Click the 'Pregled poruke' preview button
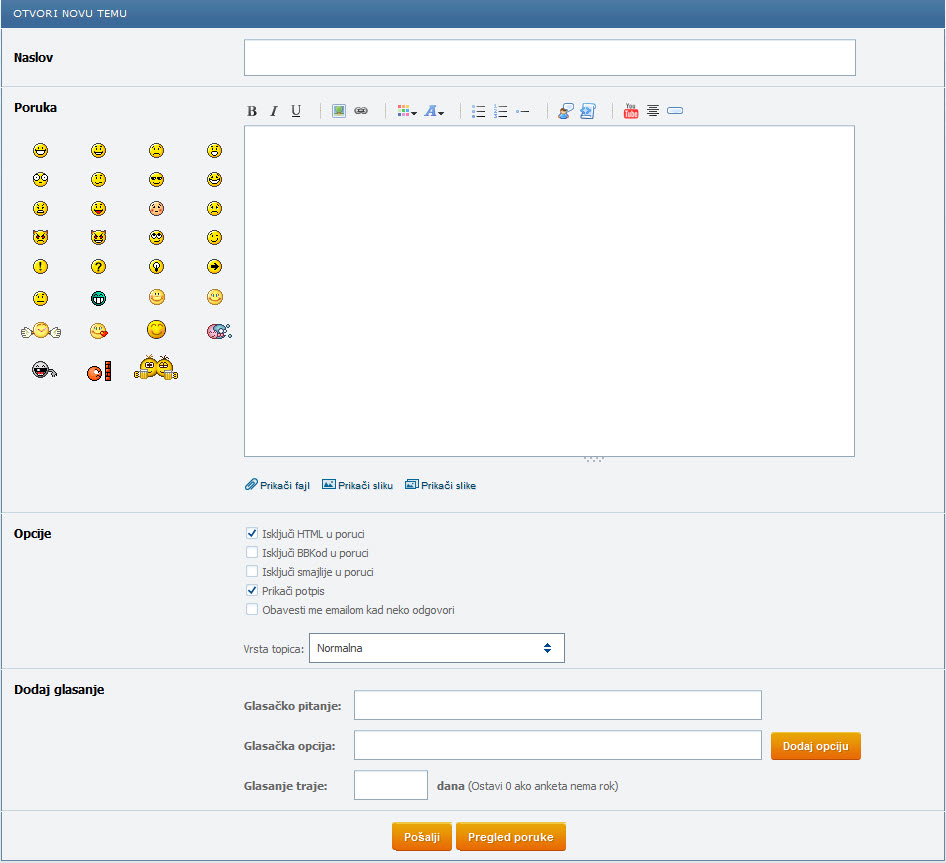 pyautogui.click(x=510, y=837)
